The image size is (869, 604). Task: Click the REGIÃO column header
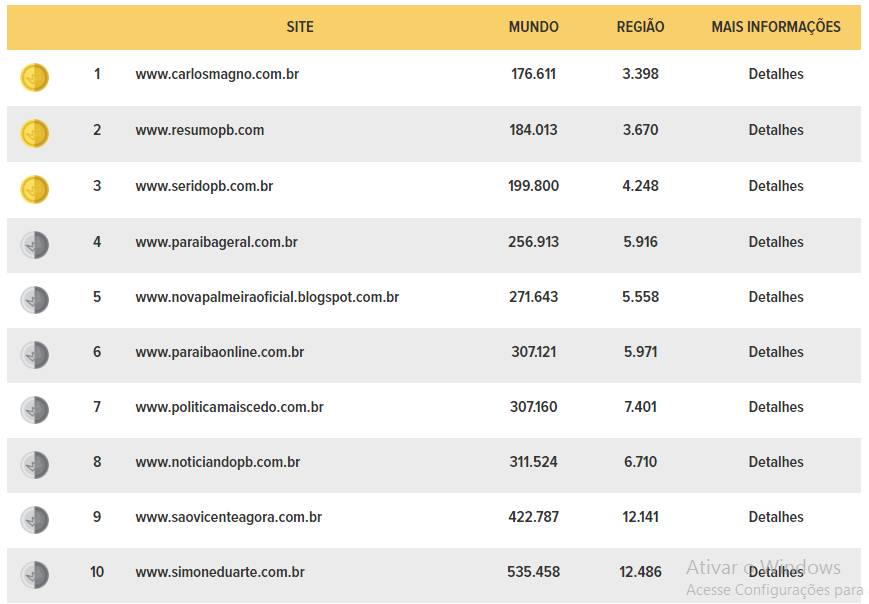point(640,27)
